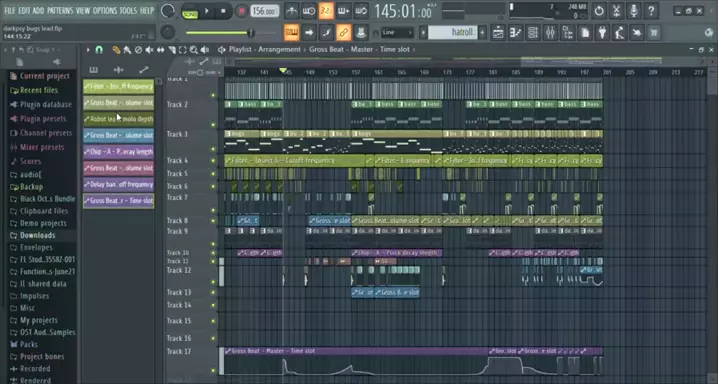Select the Delete tool in playlist
This screenshot has width=718, height=384.
(x=138, y=50)
